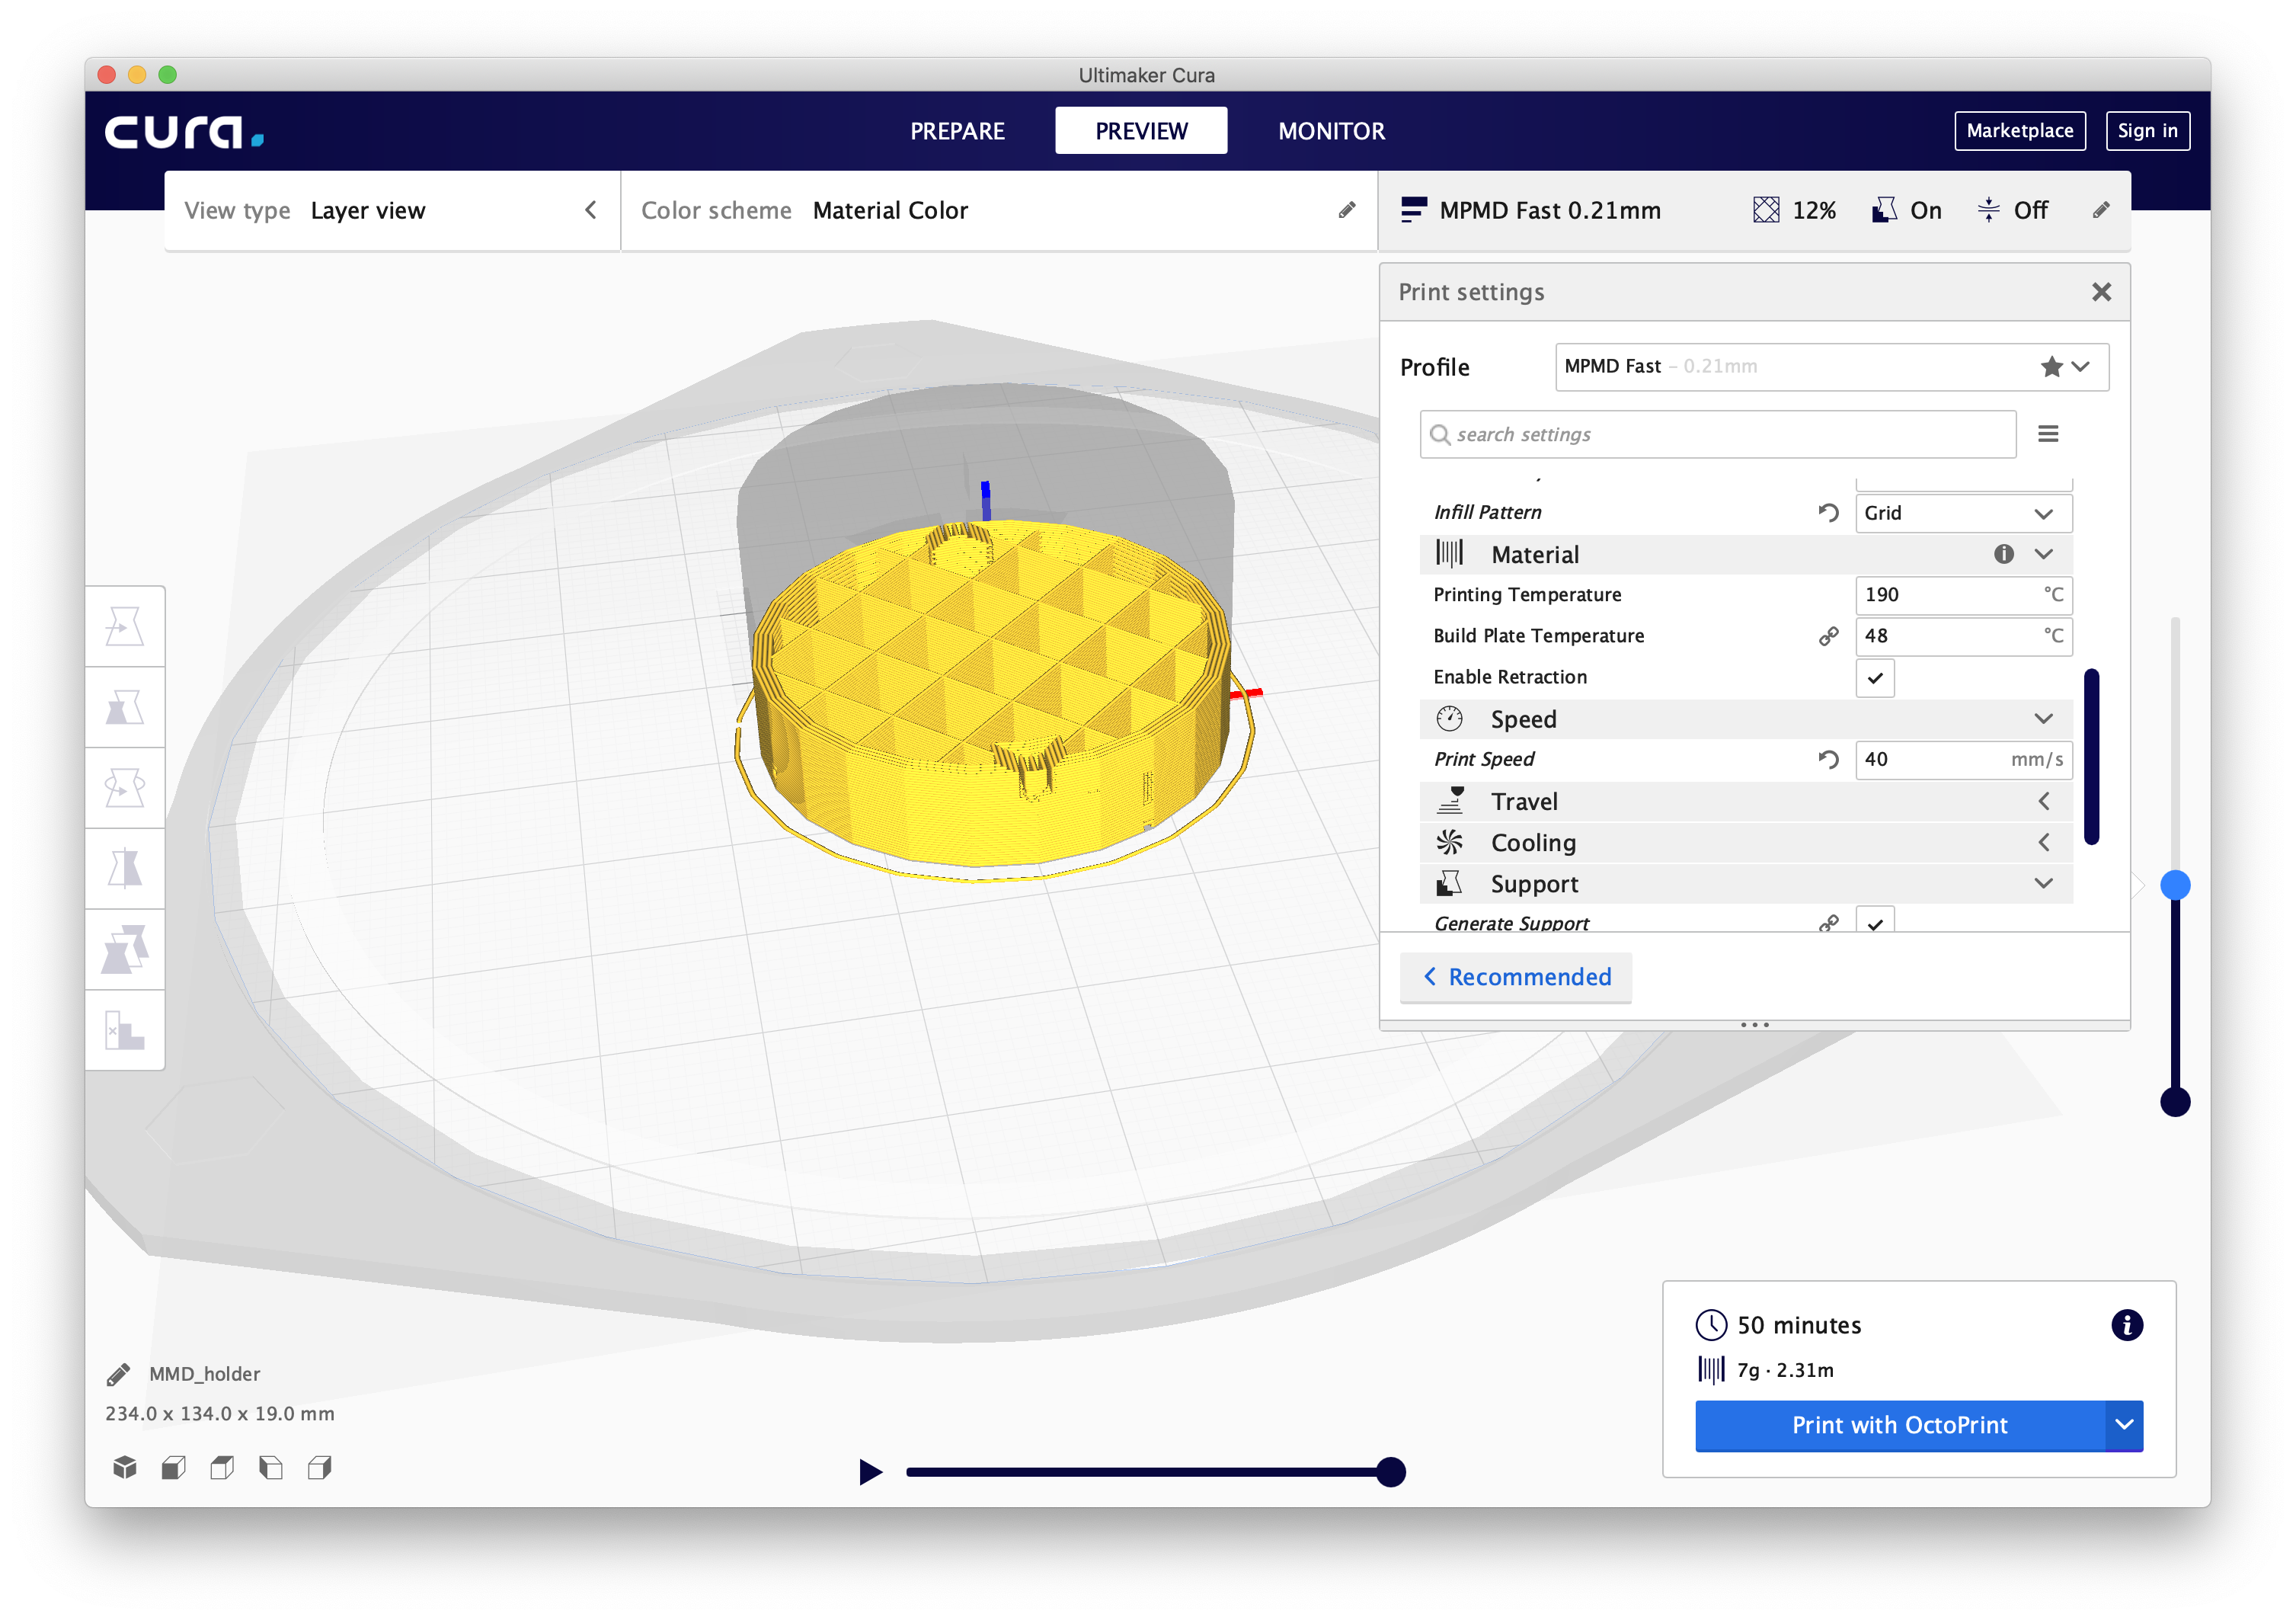Open Per Model Settings tool
2296x1620 pixels.
125,950
